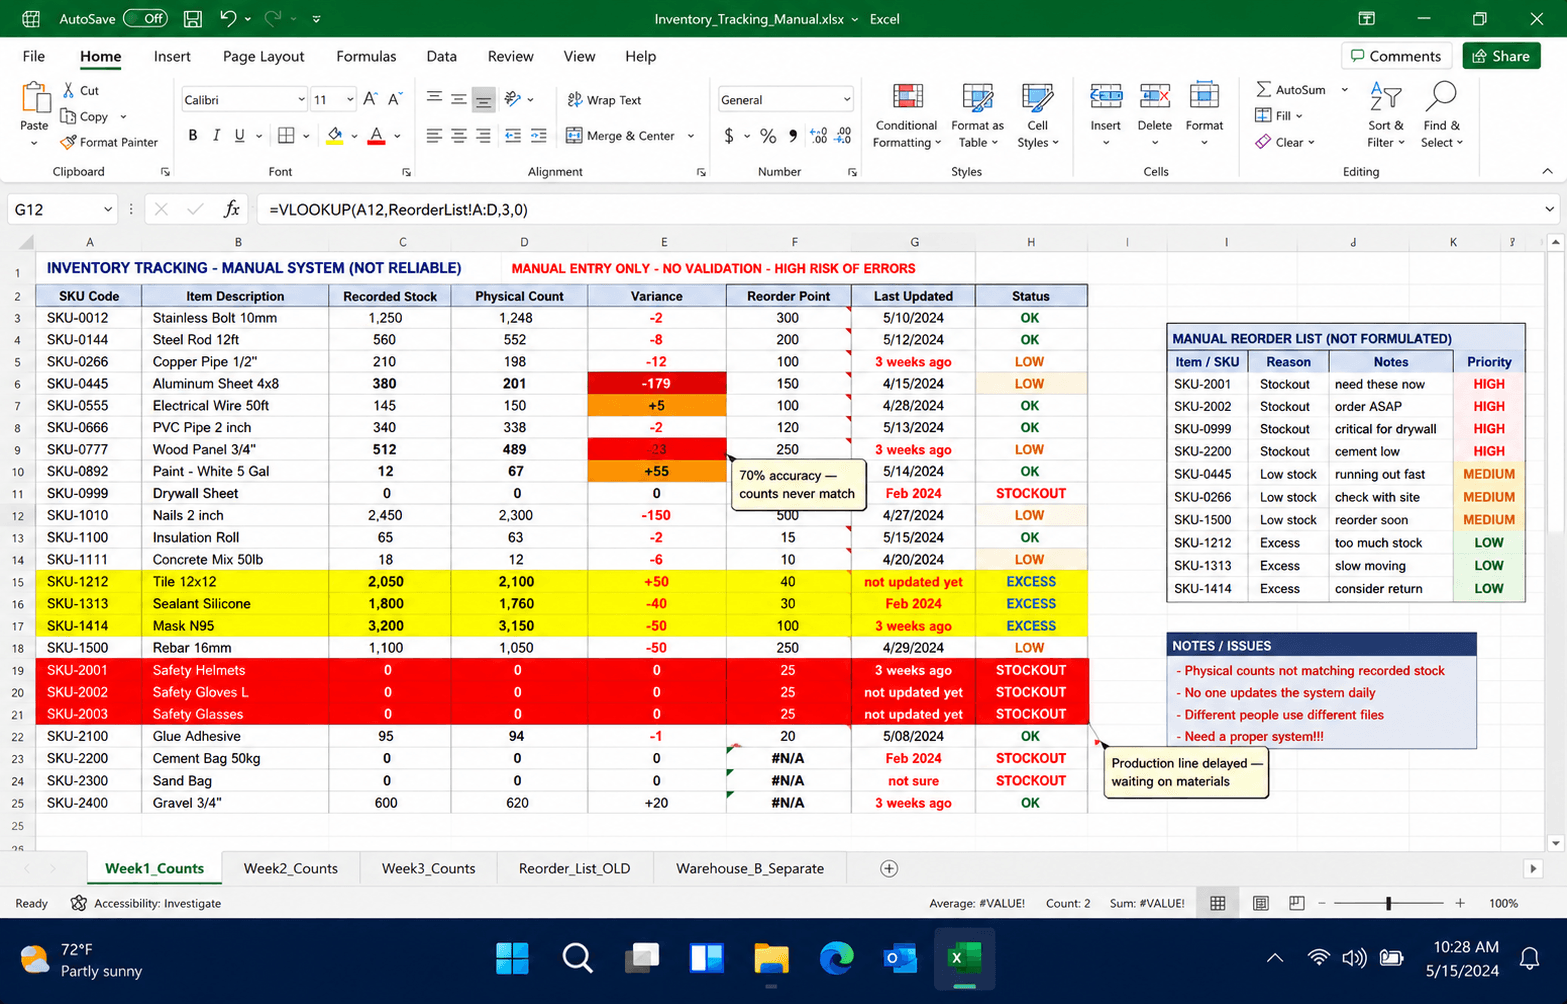Click the Format Painter brush
Screen dimensions: 1567x1004
click(68, 142)
